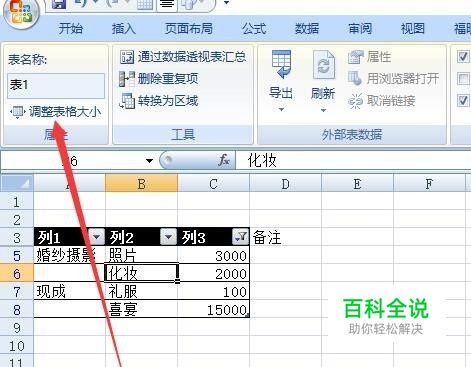This screenshot has width=471, height=367.
Task: Toggle the second unchecked style options checkbox
Action: click(463, 79)
